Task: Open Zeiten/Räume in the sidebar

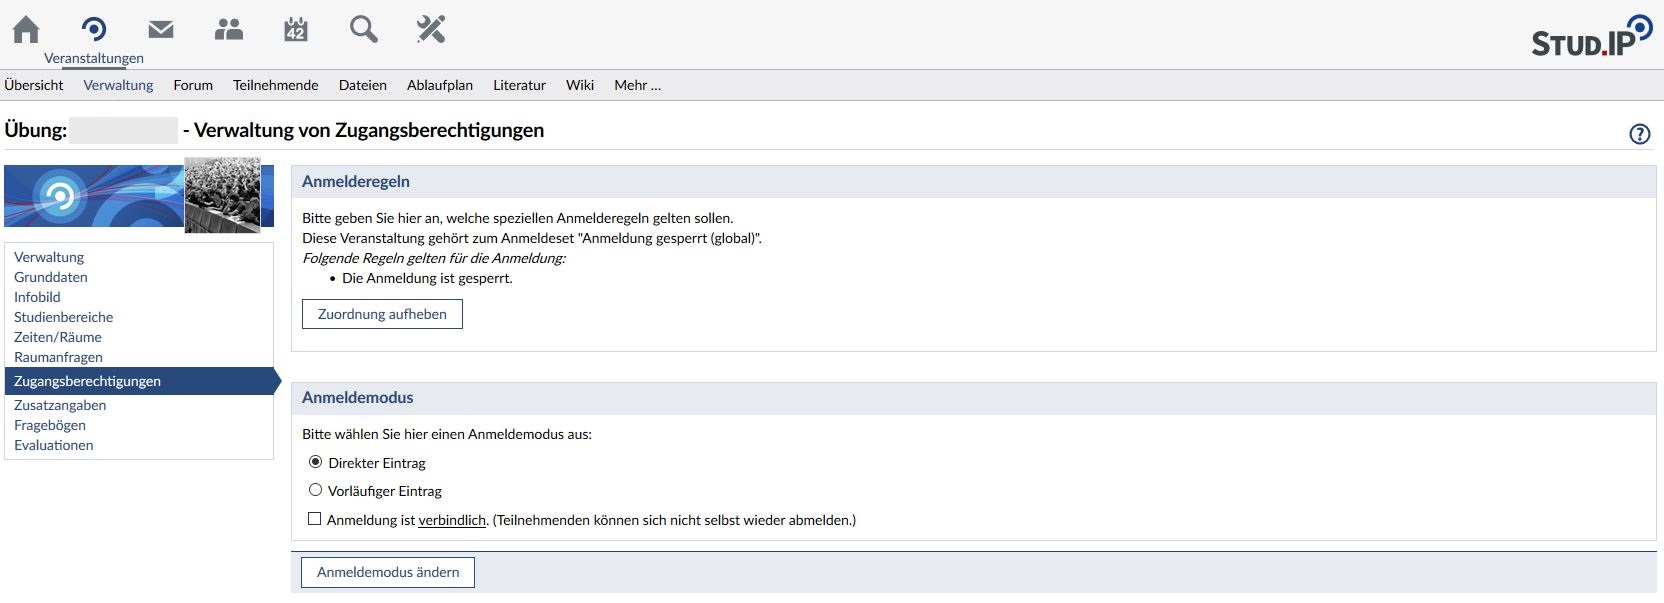Action: pyautogui.click(x=58, y=337)
